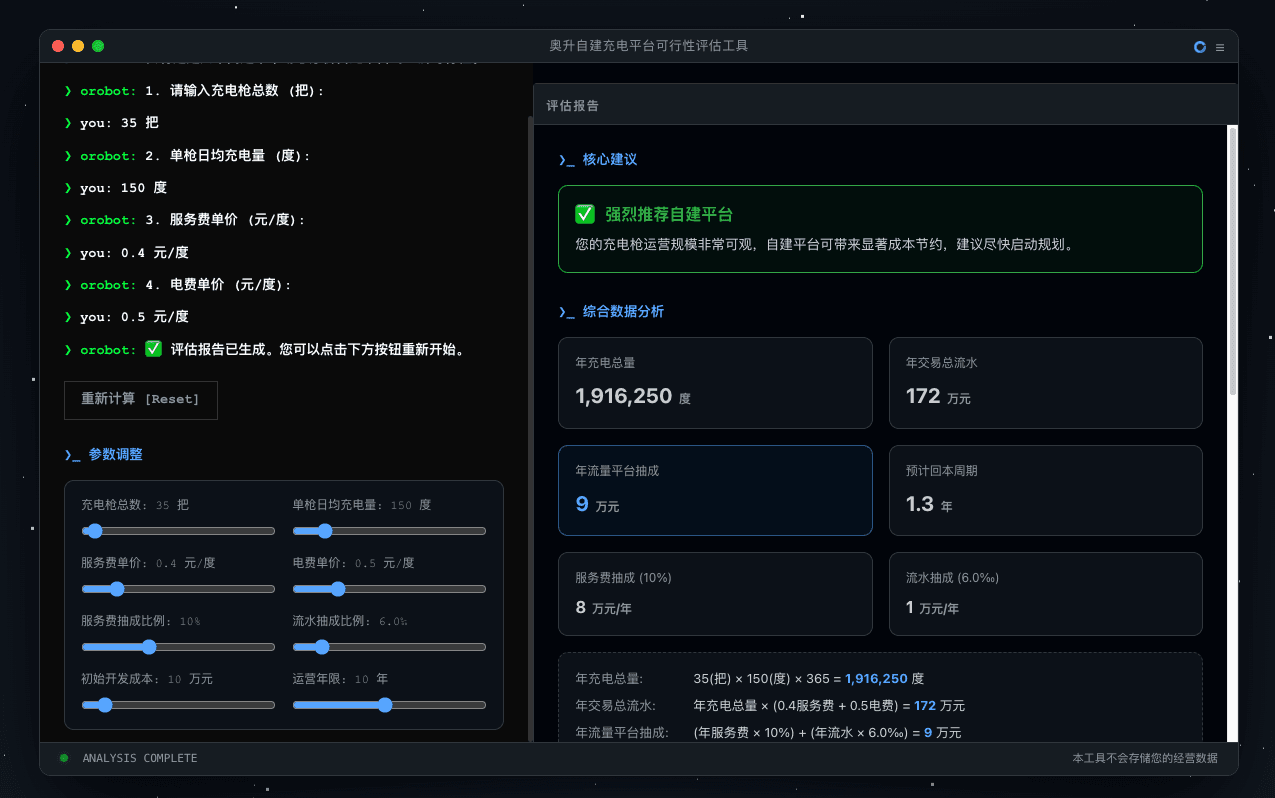Click the prompt arrow beside 参数调整
The height and width of the screenshot is (798, 1275).
pos(72,455)
